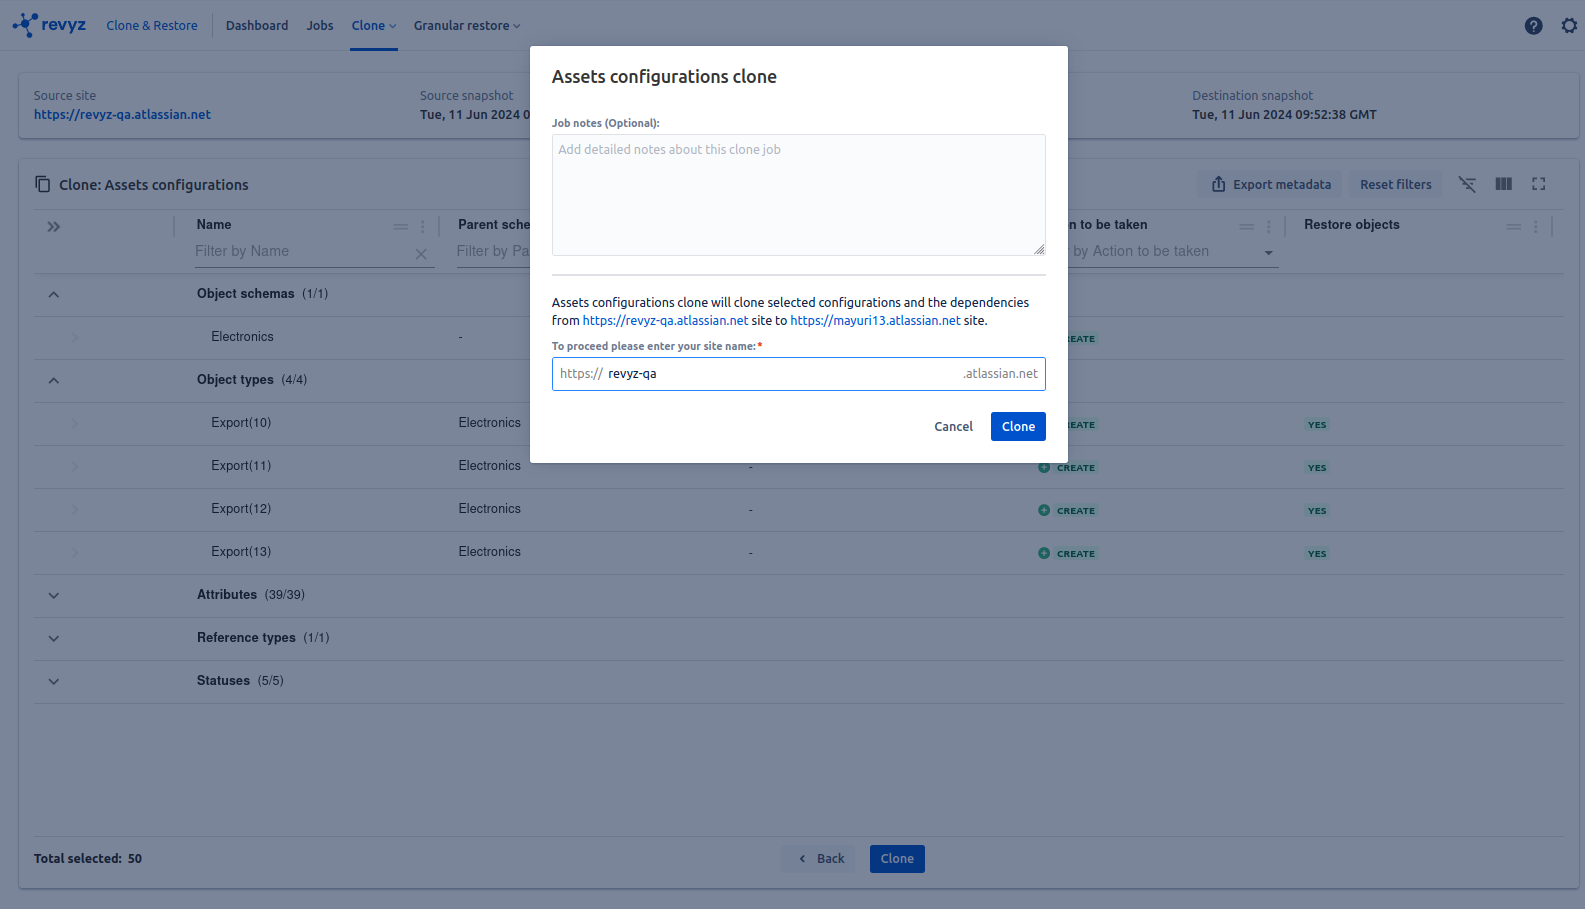
Task: Click the bottom Clone button
Action: point(897,859)
